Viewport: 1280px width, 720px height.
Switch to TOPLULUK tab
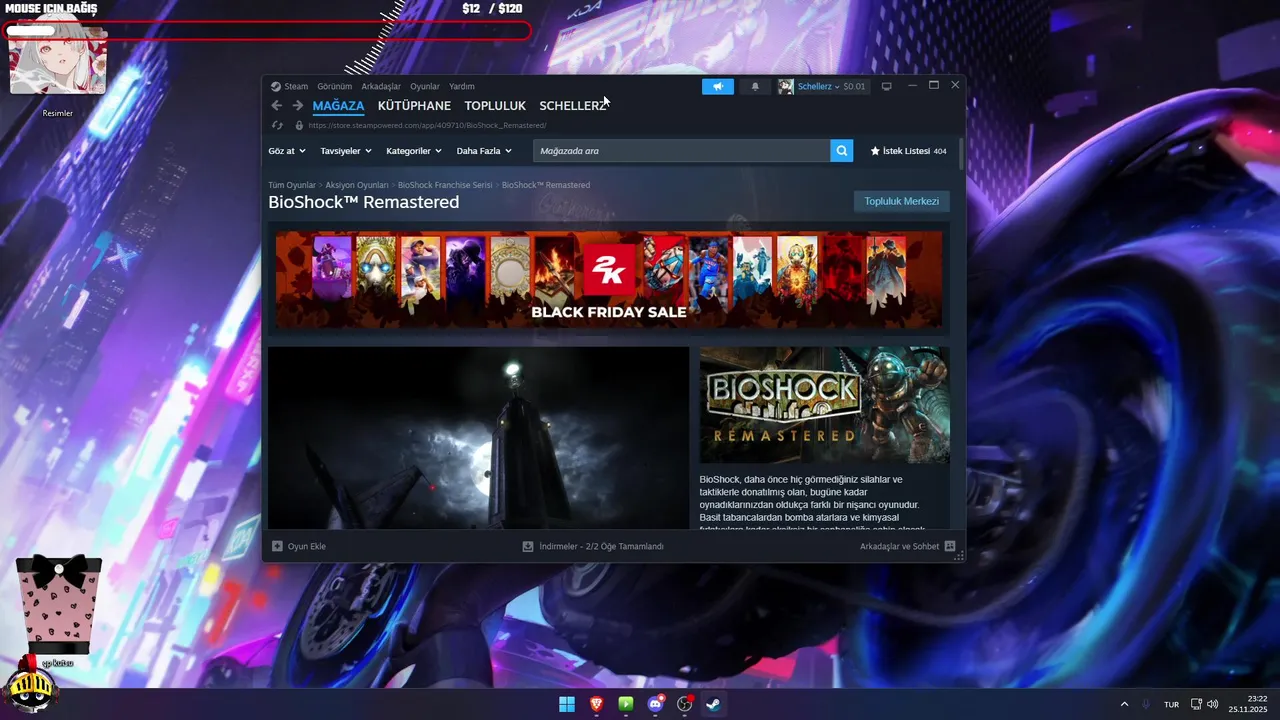495,106
